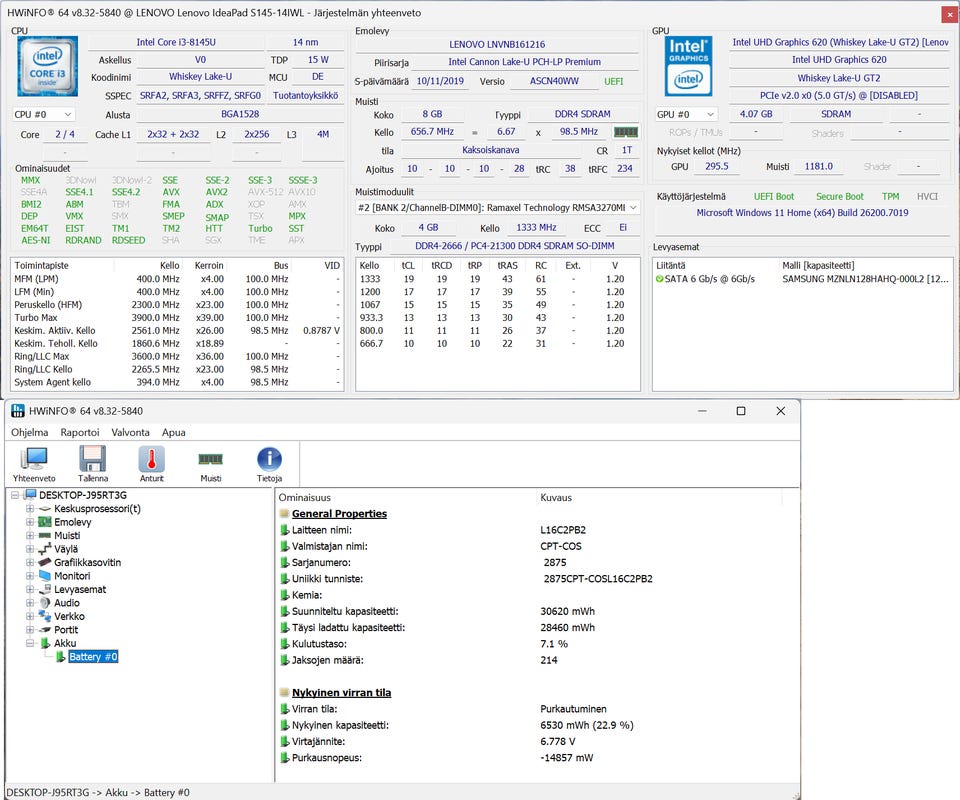Open the CPU #0 selector dropdown
This screenshot has height=800, width=960.
coord(44,115)
